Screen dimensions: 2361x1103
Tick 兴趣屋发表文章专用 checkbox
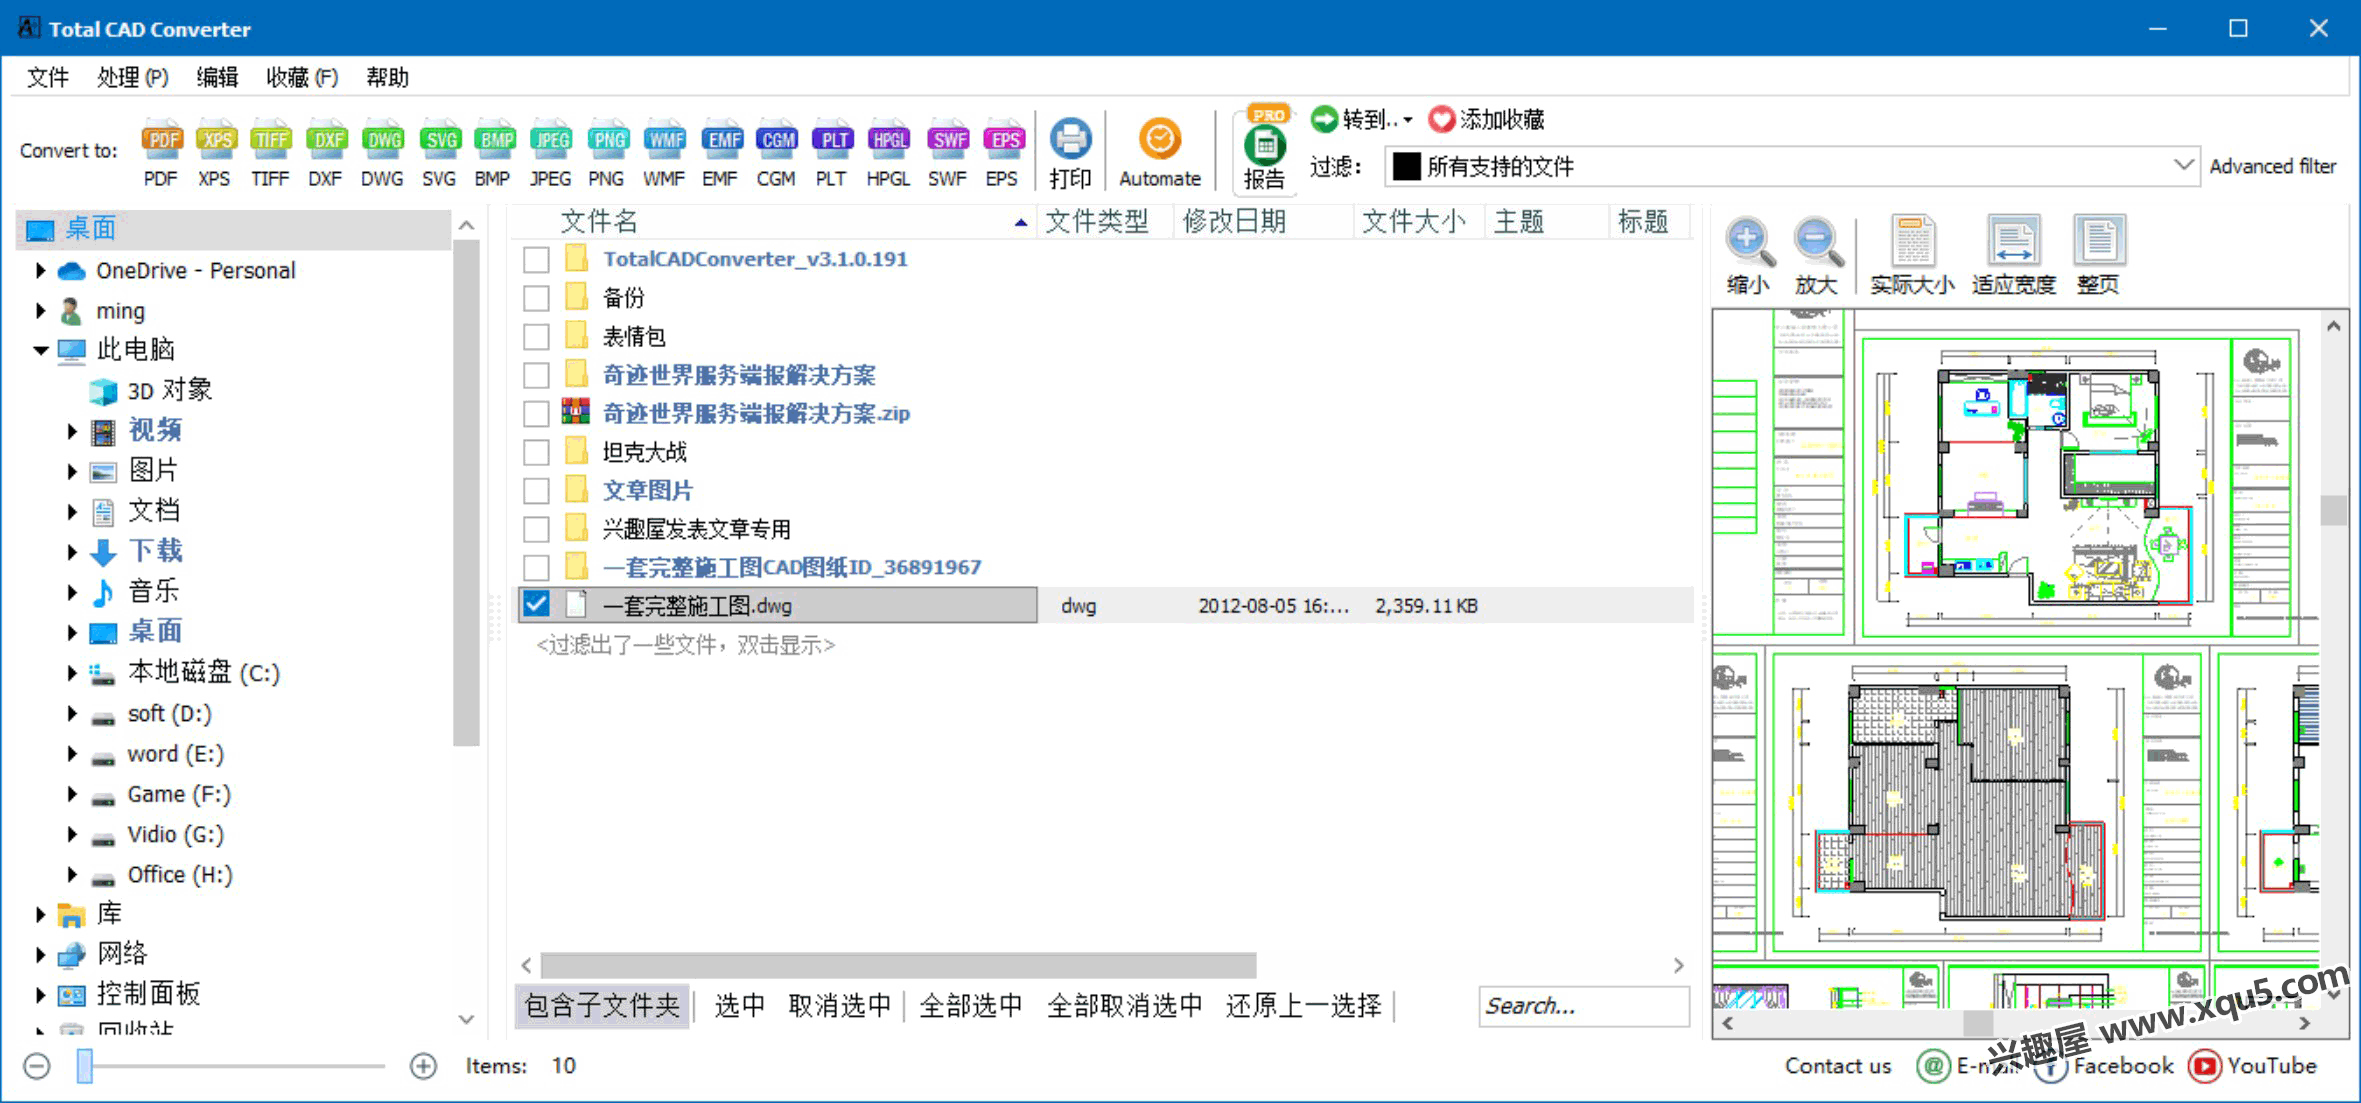[x=536, y=528]
